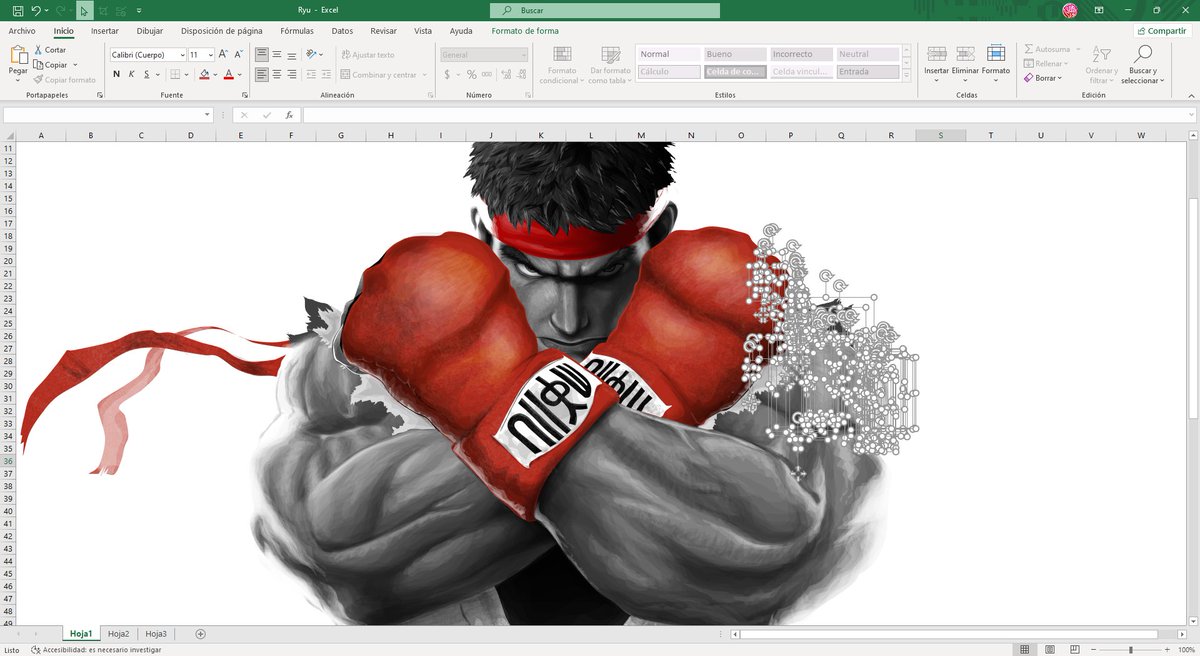Viewport: 1200px width, 656px height.
Task: Apply the red font color
Action: 228,74
